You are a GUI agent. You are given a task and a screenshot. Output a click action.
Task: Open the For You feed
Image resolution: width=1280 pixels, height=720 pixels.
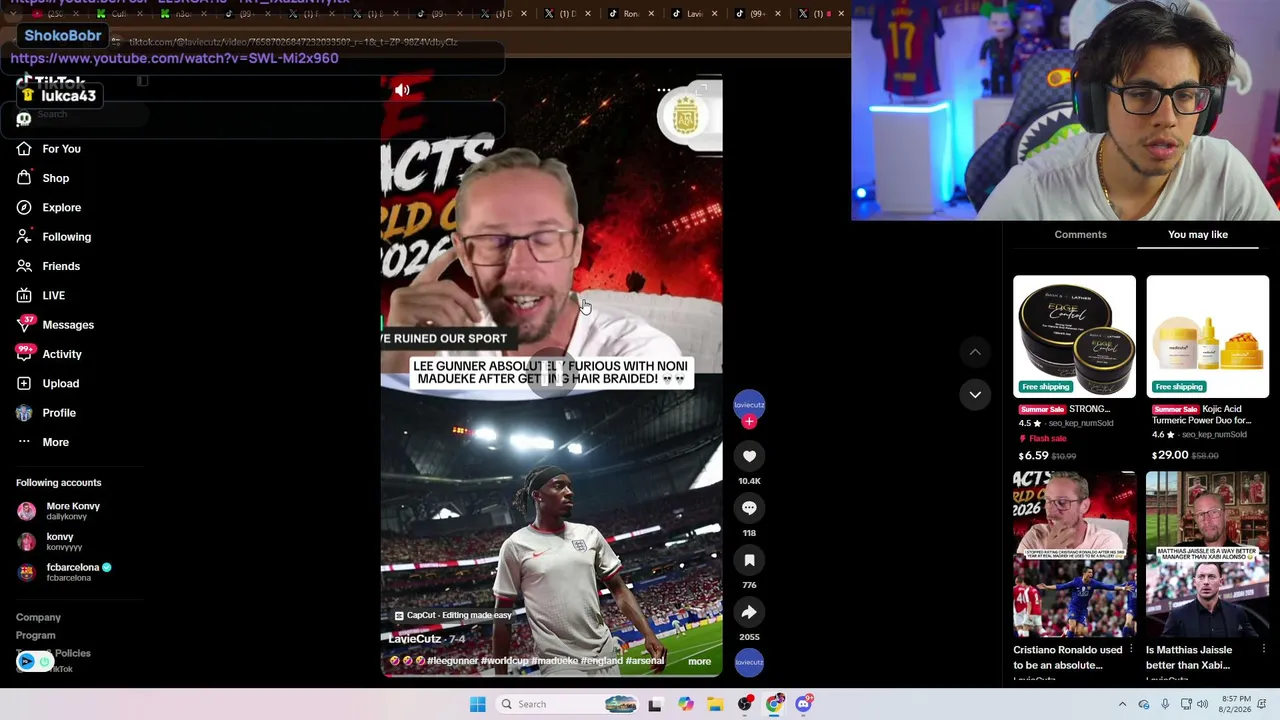tap(48, 149)
